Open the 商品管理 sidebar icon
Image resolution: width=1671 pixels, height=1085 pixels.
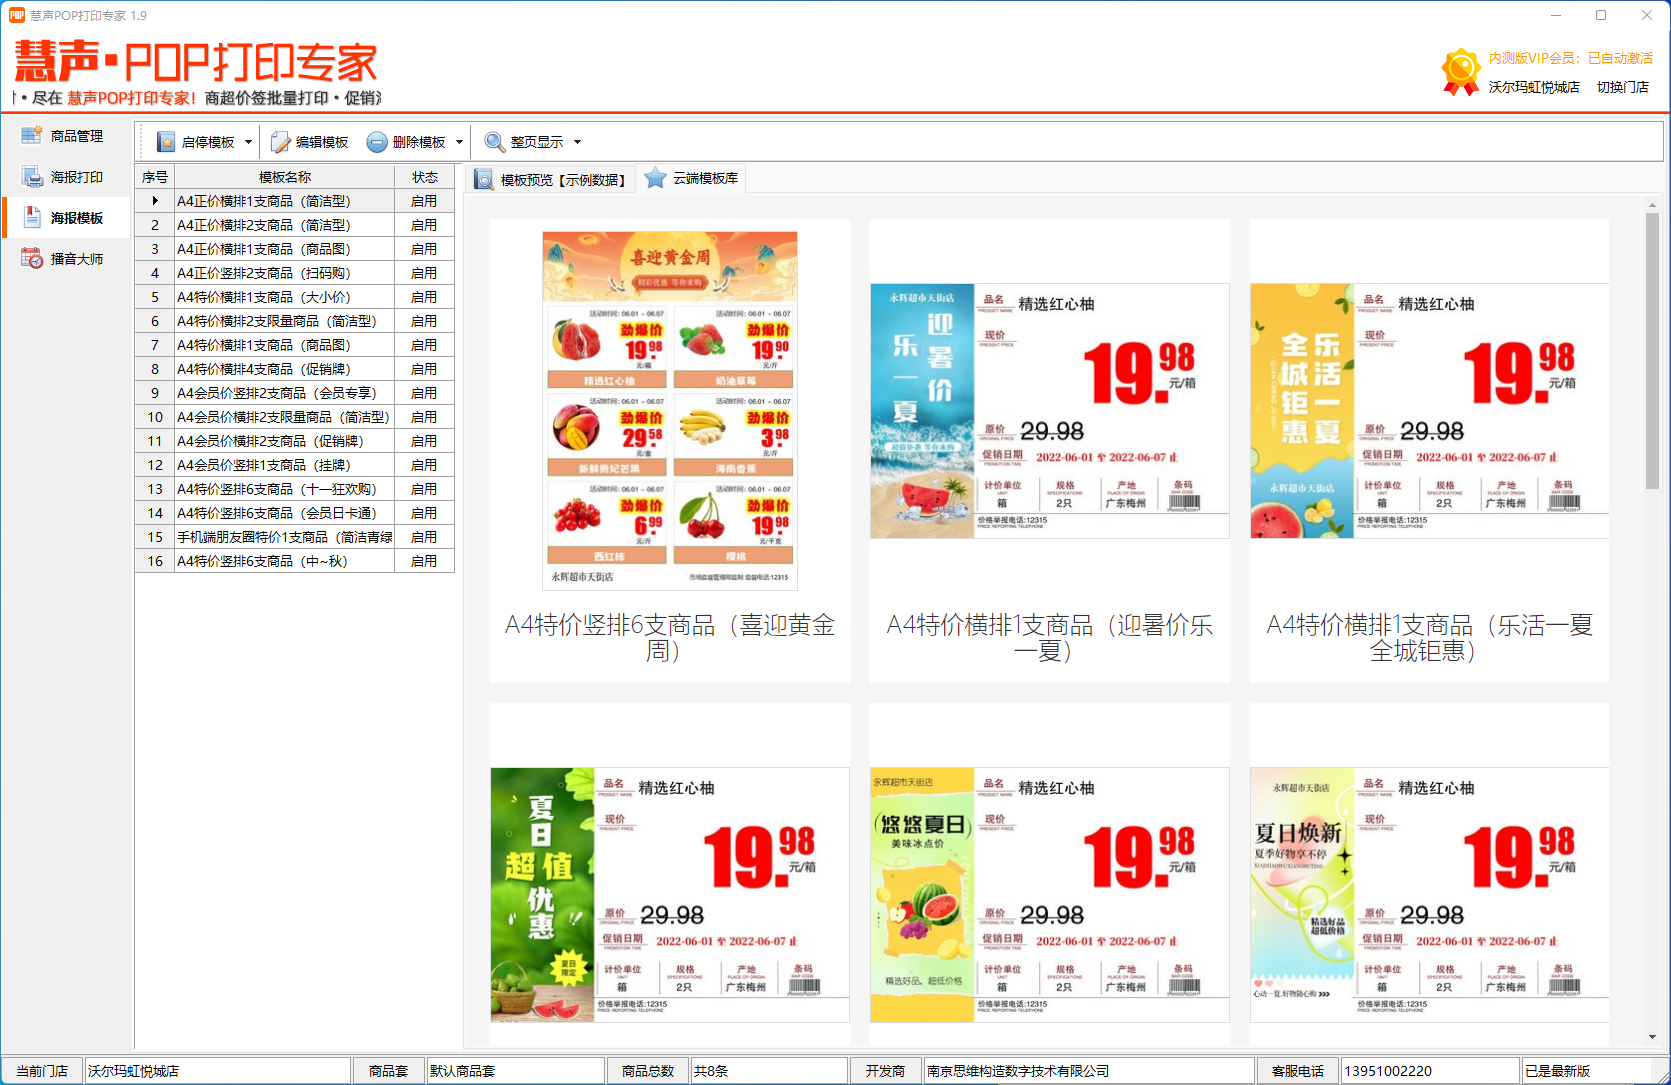30,135
